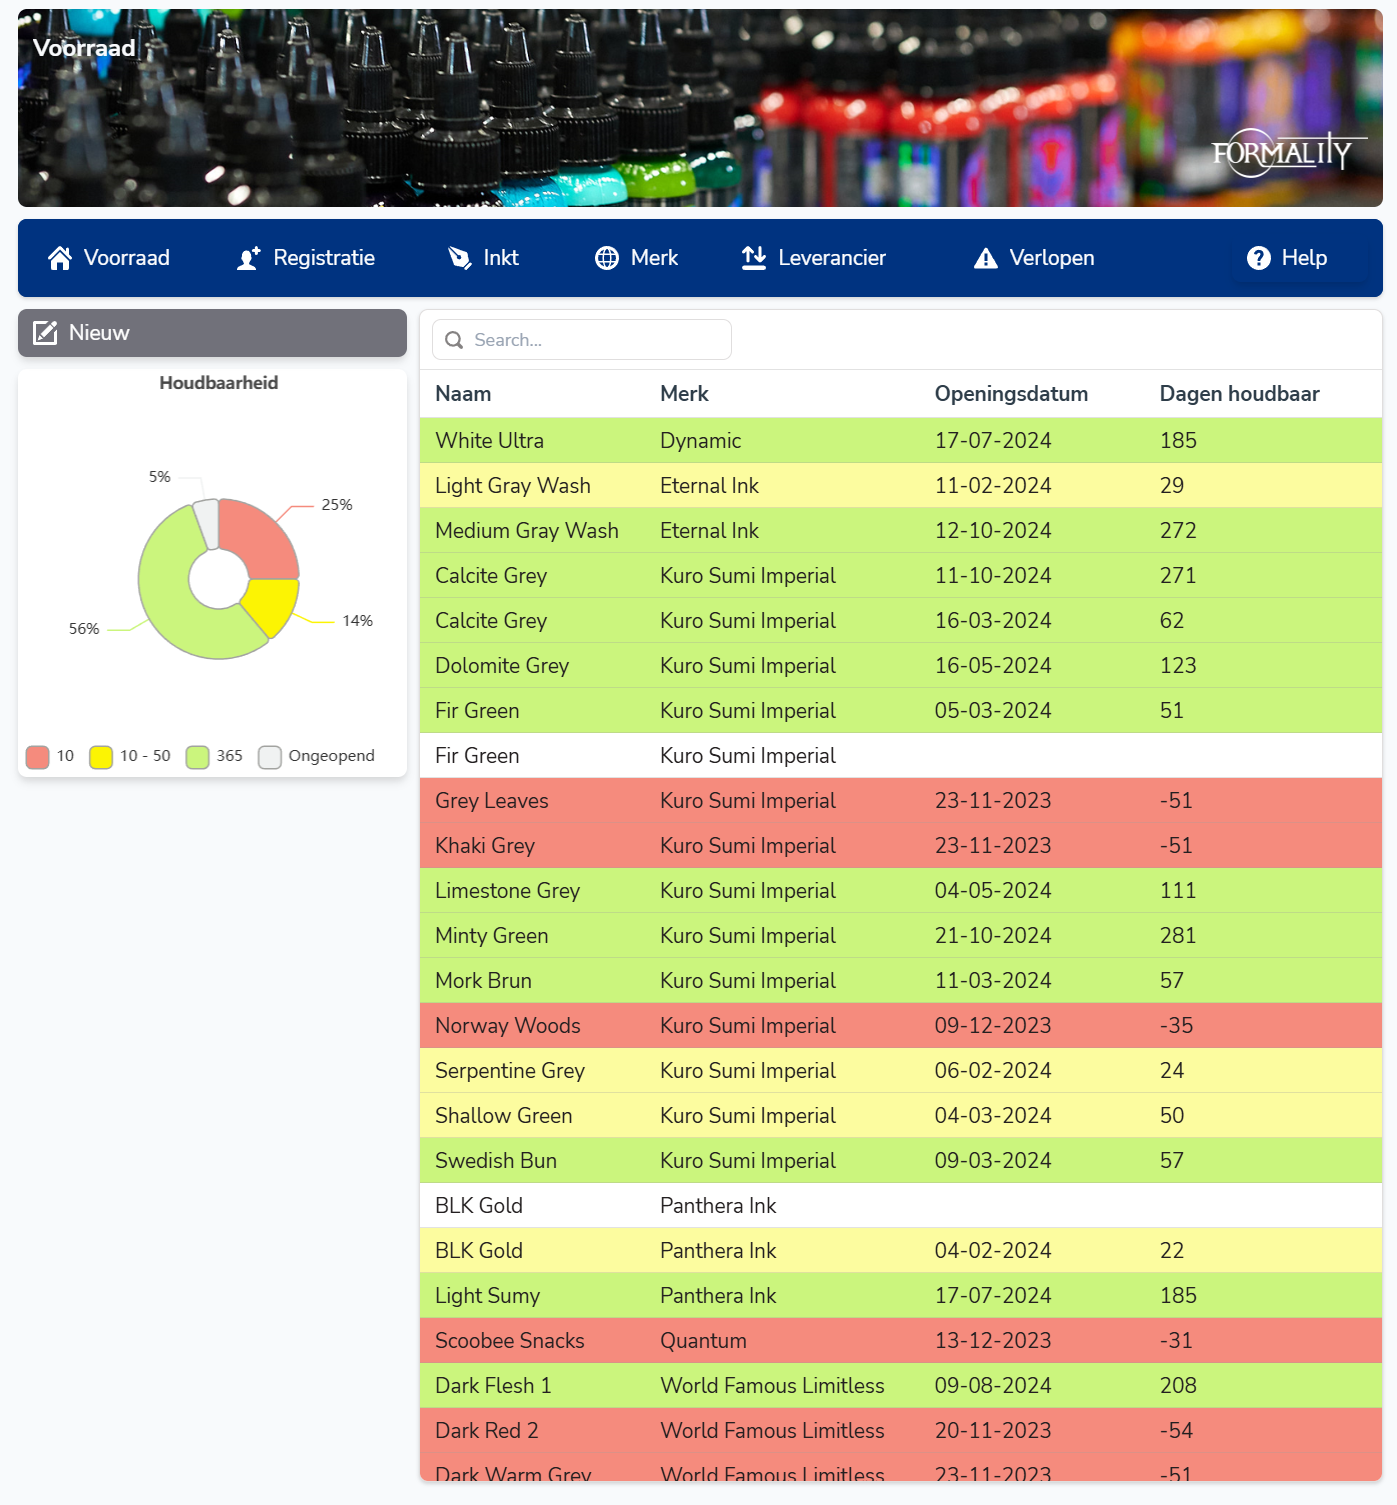The width and height of the screenshot is (1397, 1505).
Task: Click -35 days value for Norway Woods
Action: point(1176,1026)
